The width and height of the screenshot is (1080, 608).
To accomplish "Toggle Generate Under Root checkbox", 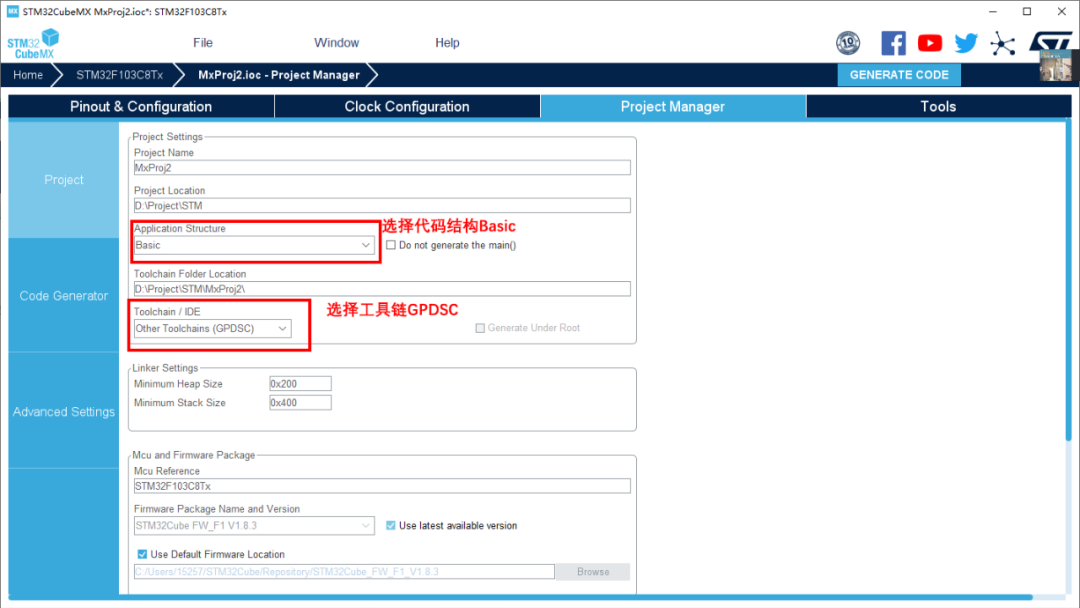I will [480, 328].
